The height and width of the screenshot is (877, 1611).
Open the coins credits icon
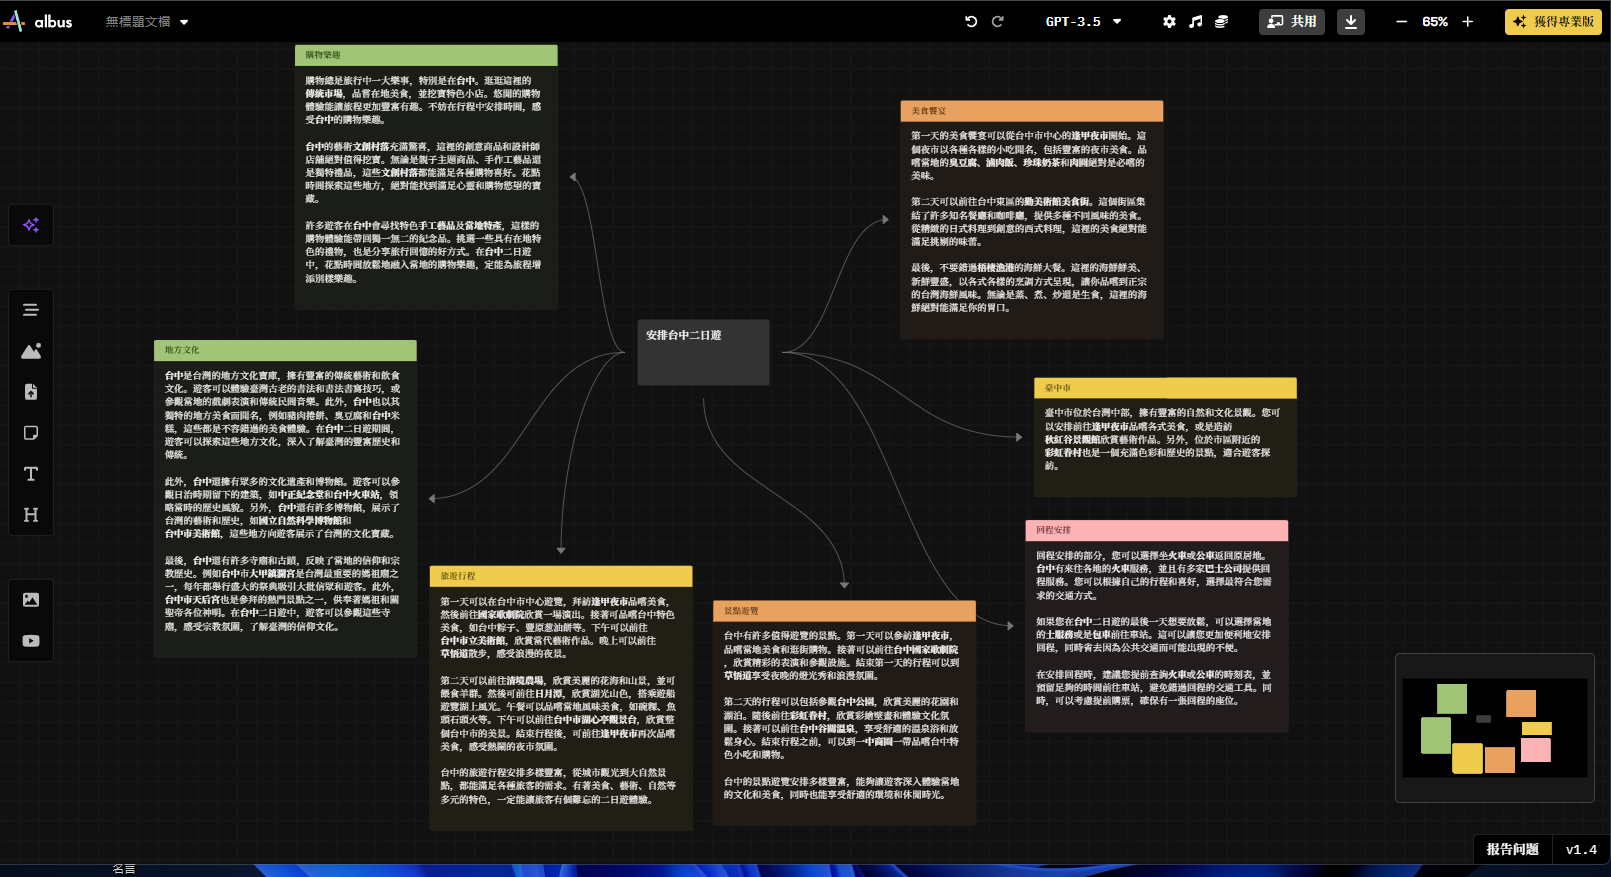pos(1221,21)
